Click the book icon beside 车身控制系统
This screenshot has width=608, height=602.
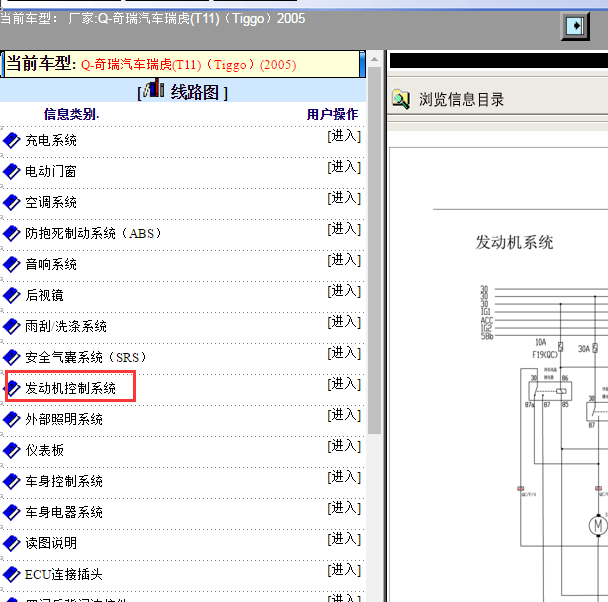tap(12, 481)
